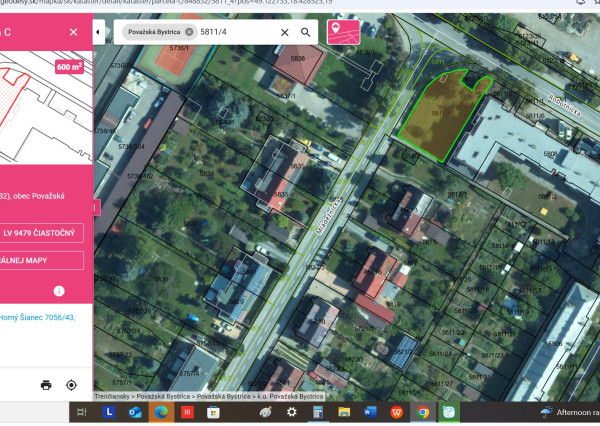The height and width of the screenshot is (426, 600).
Task: Select parcel 5811/6 on the map
Action: pyautogui.click(x=535, y=116)
